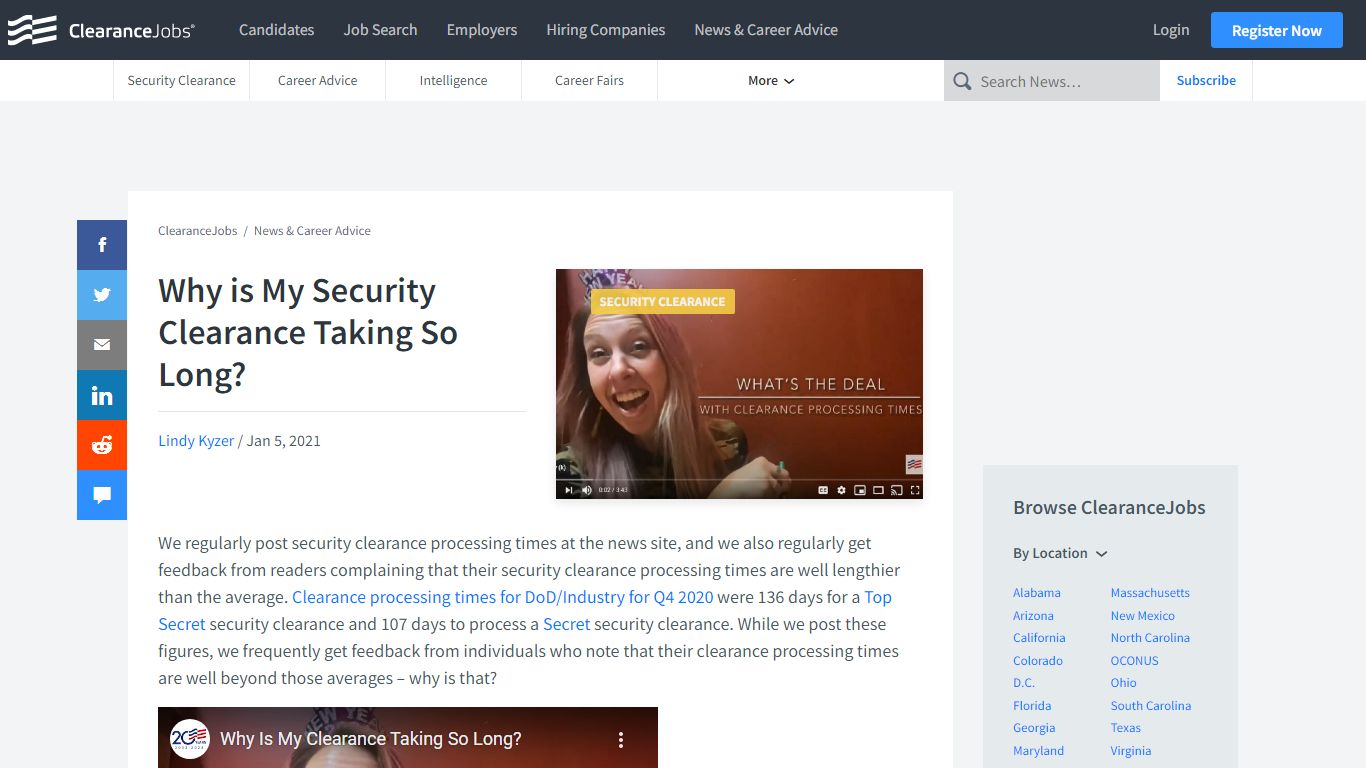The height and width of the screenshot is (768, 1366).
Task: Expand the By Location dropdown
Action: 1060,553
